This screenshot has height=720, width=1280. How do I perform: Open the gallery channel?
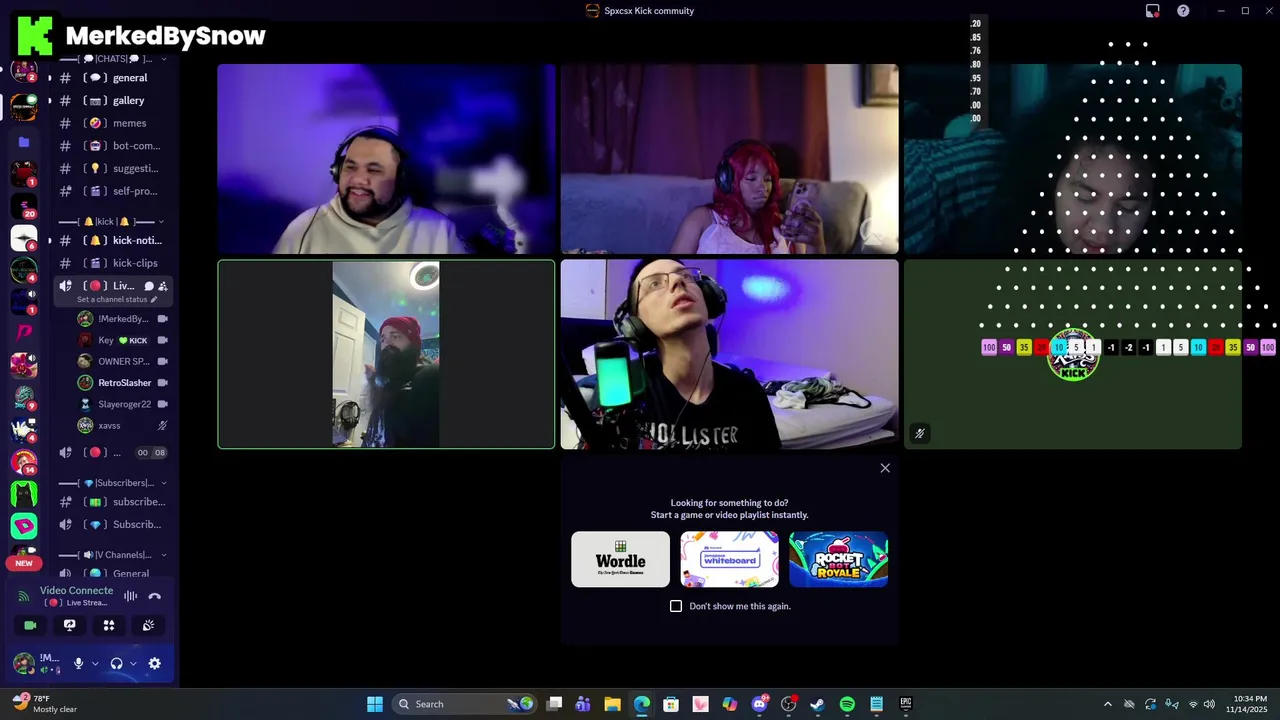click(x=111, y=100)
